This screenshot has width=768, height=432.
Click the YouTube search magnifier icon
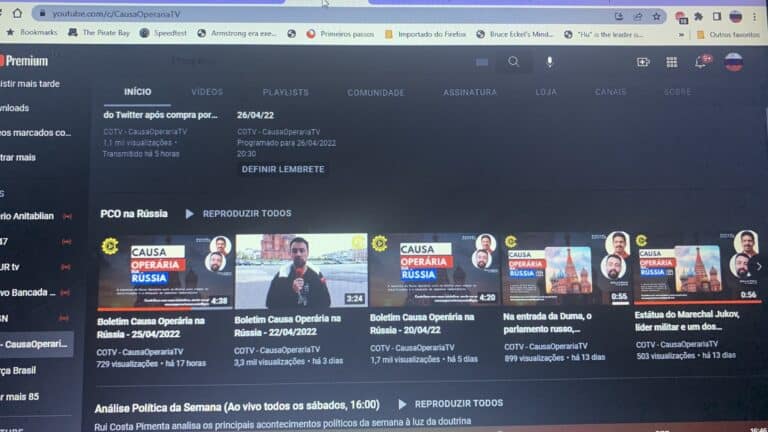513,62
